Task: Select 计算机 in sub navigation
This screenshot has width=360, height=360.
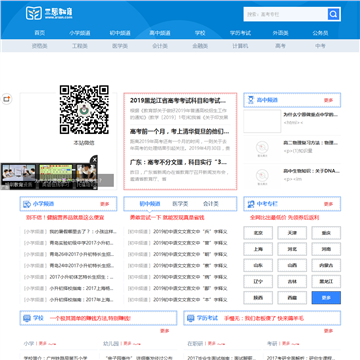Action: pos(240,46)
